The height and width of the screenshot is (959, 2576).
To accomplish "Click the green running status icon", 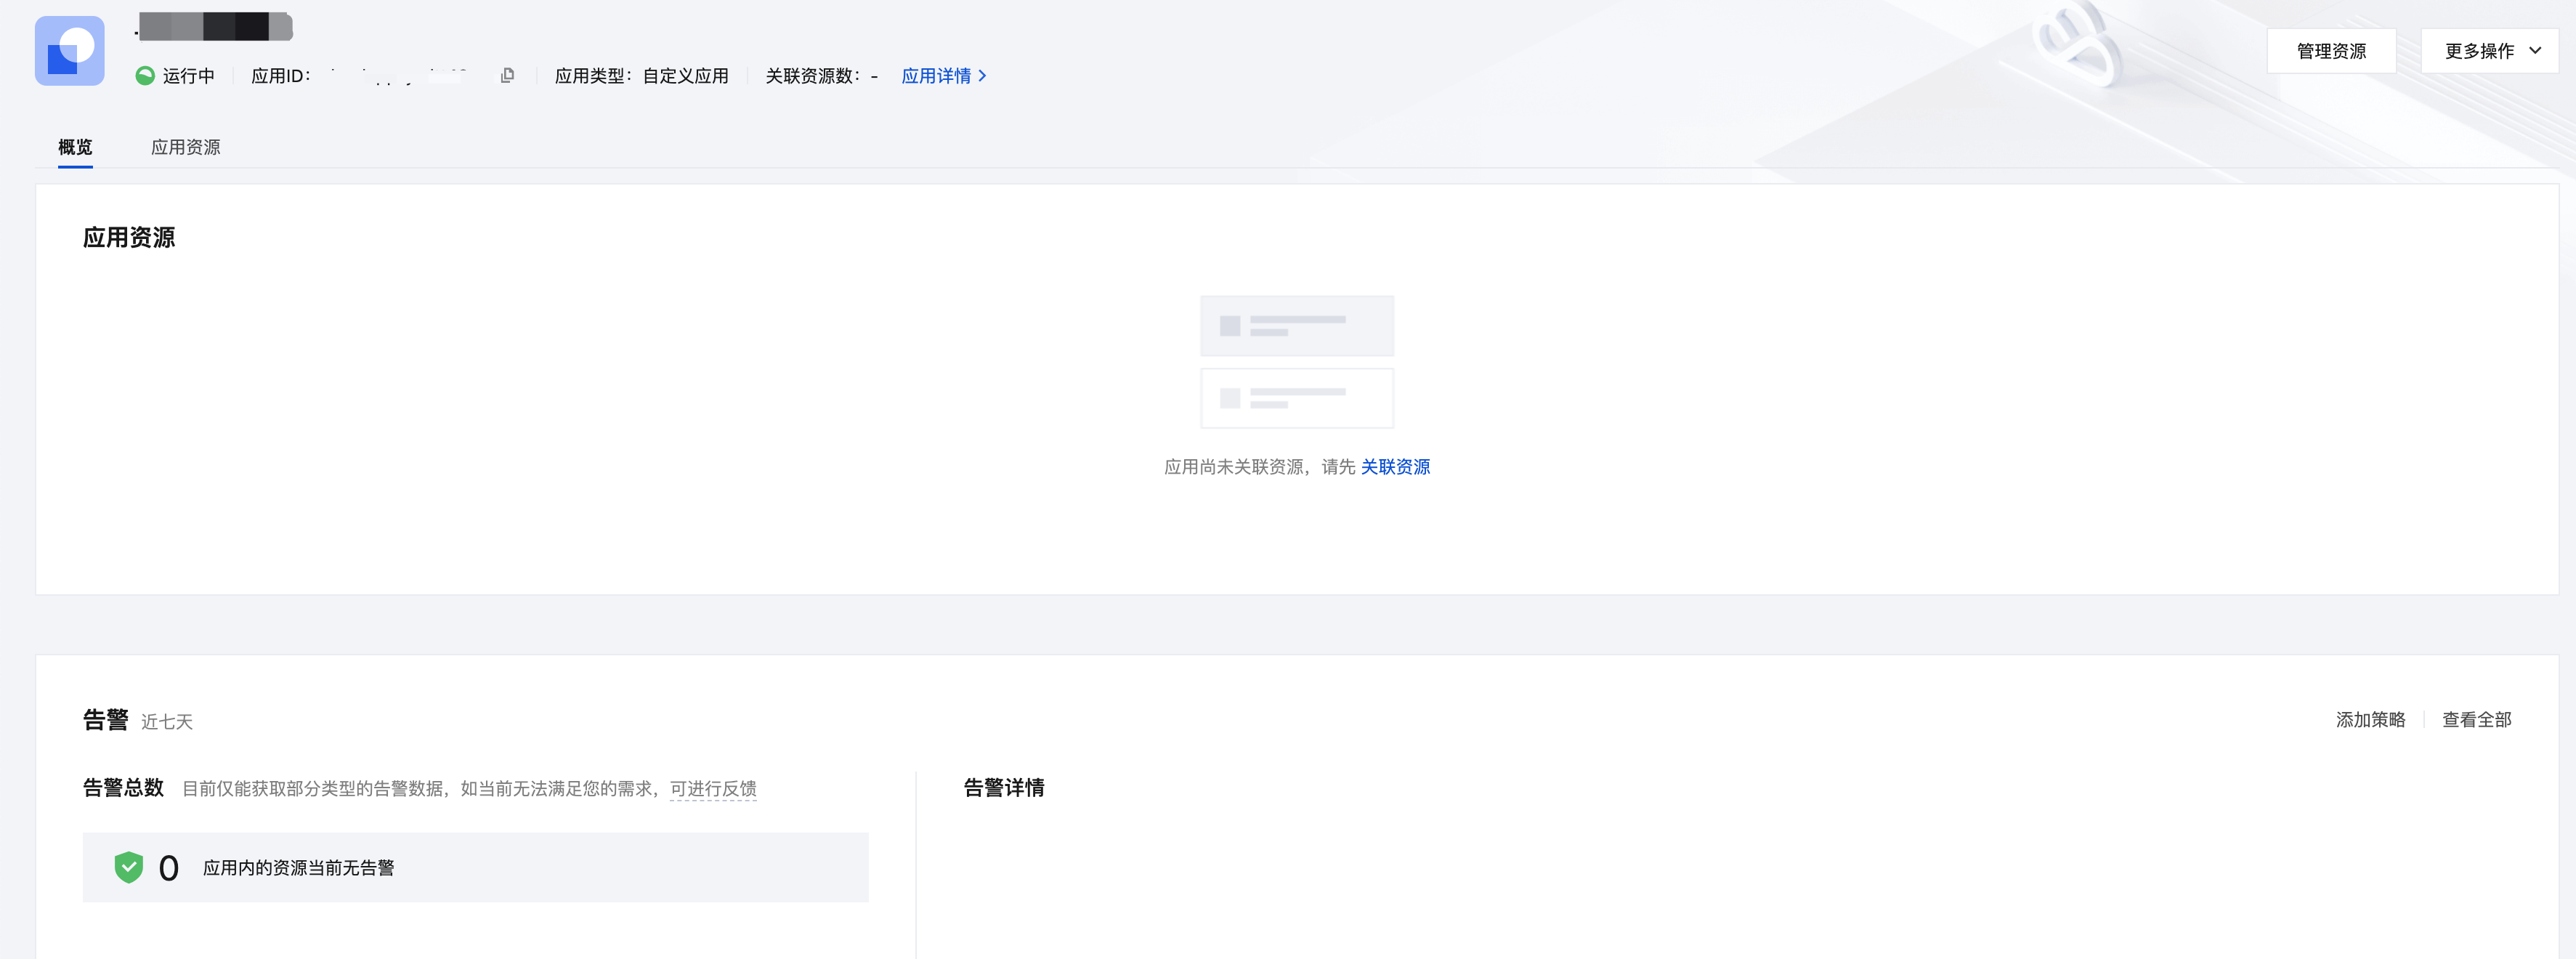I will coord(145,76).
